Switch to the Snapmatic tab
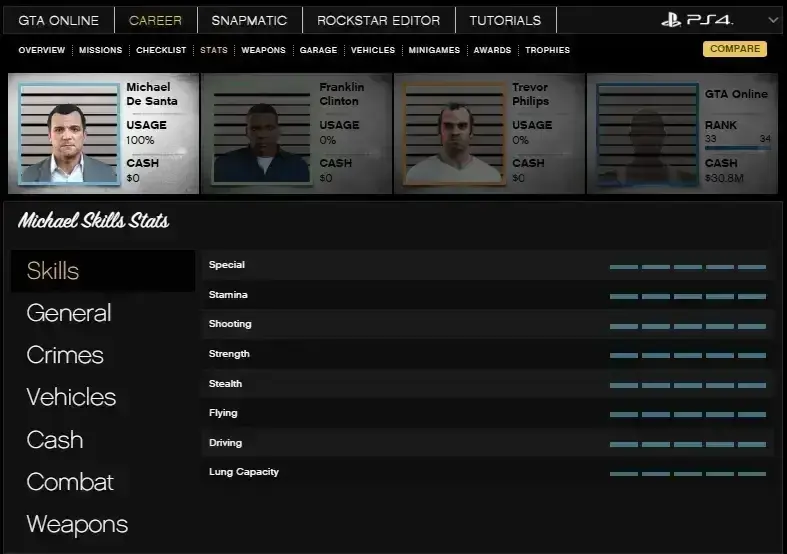 pos(249,20)
